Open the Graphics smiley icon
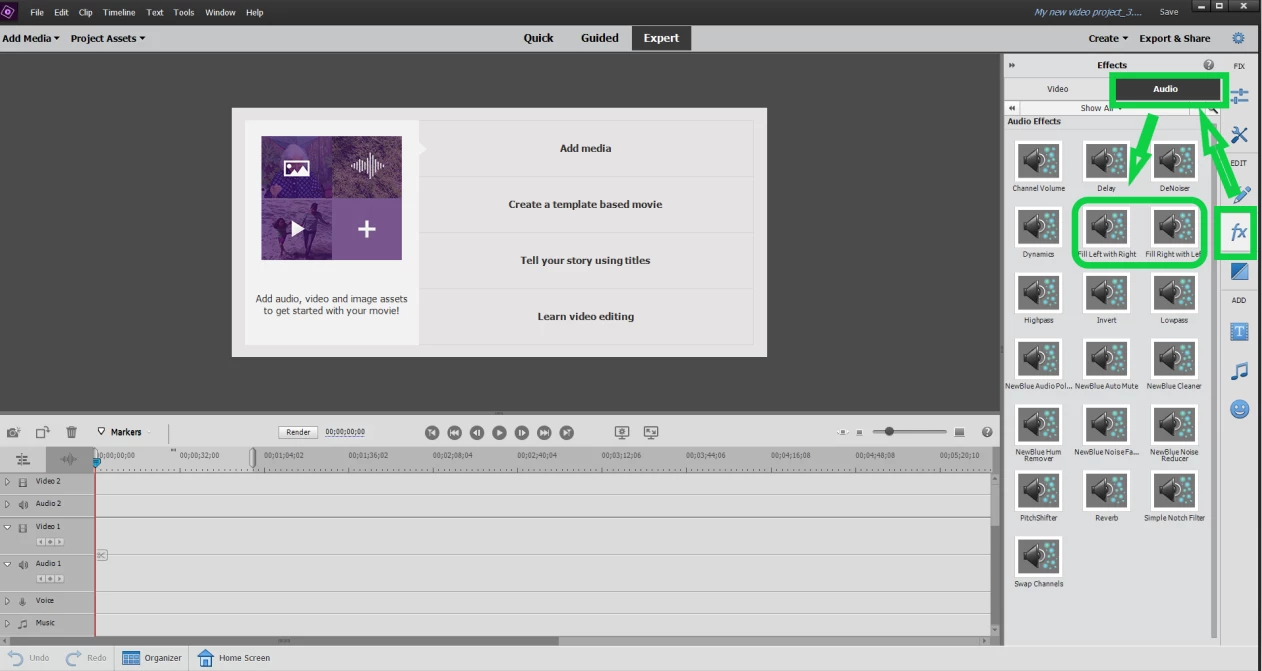 1239,409
